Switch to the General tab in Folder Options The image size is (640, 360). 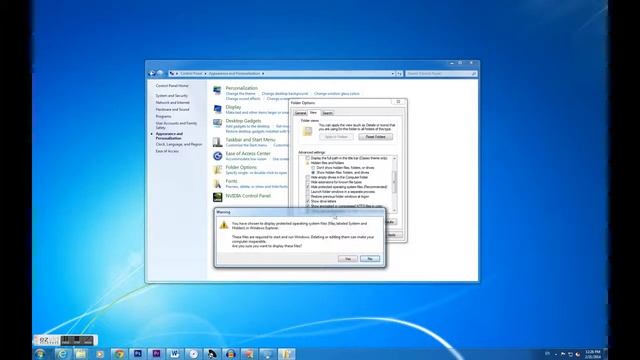tap(300, 113)
